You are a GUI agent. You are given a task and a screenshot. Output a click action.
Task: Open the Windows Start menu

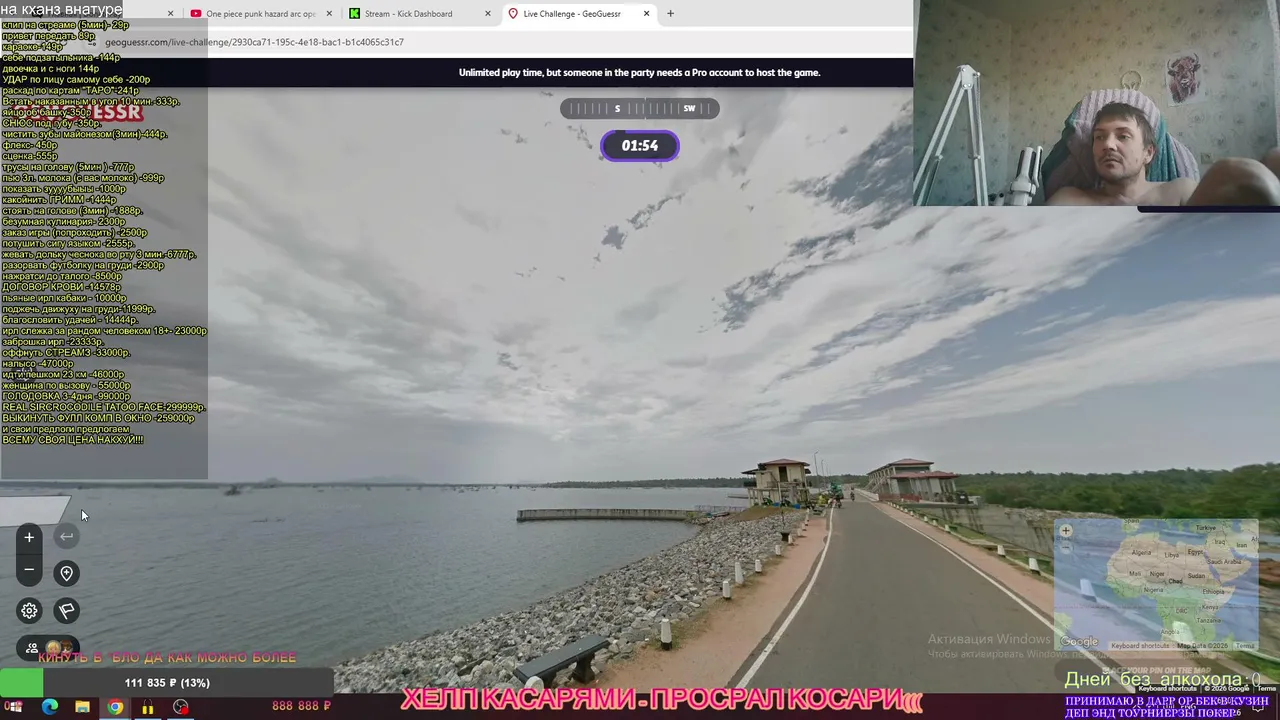pyautogui.click(x=14, y=707)
